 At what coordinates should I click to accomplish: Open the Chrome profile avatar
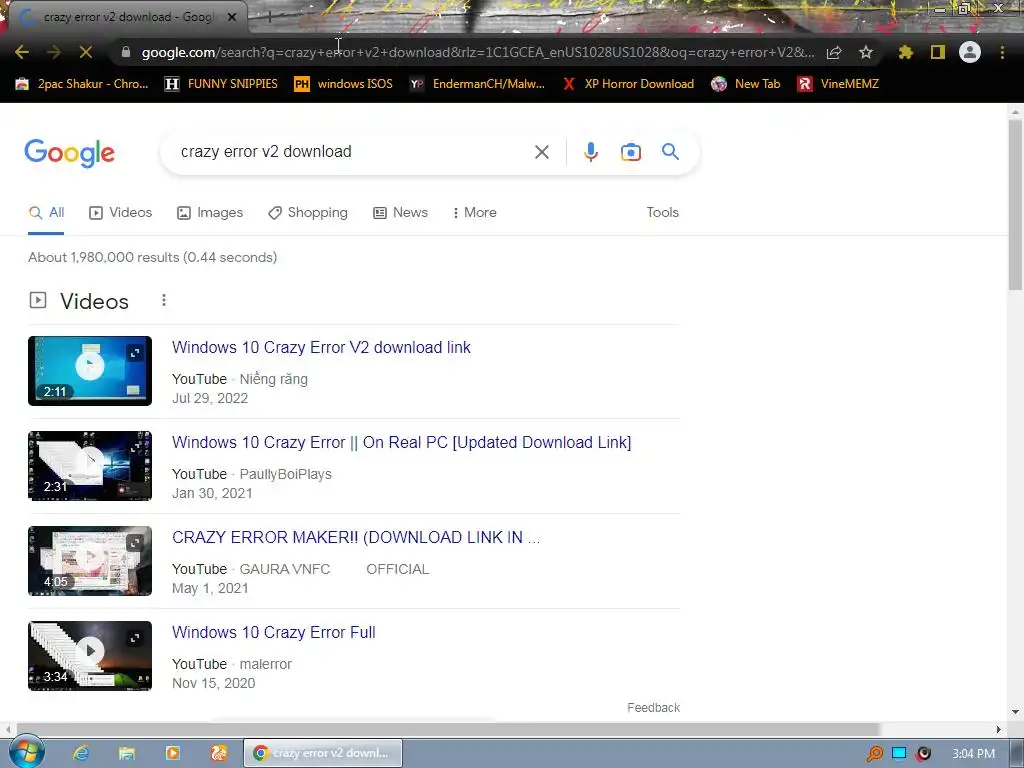pos(970,52)
